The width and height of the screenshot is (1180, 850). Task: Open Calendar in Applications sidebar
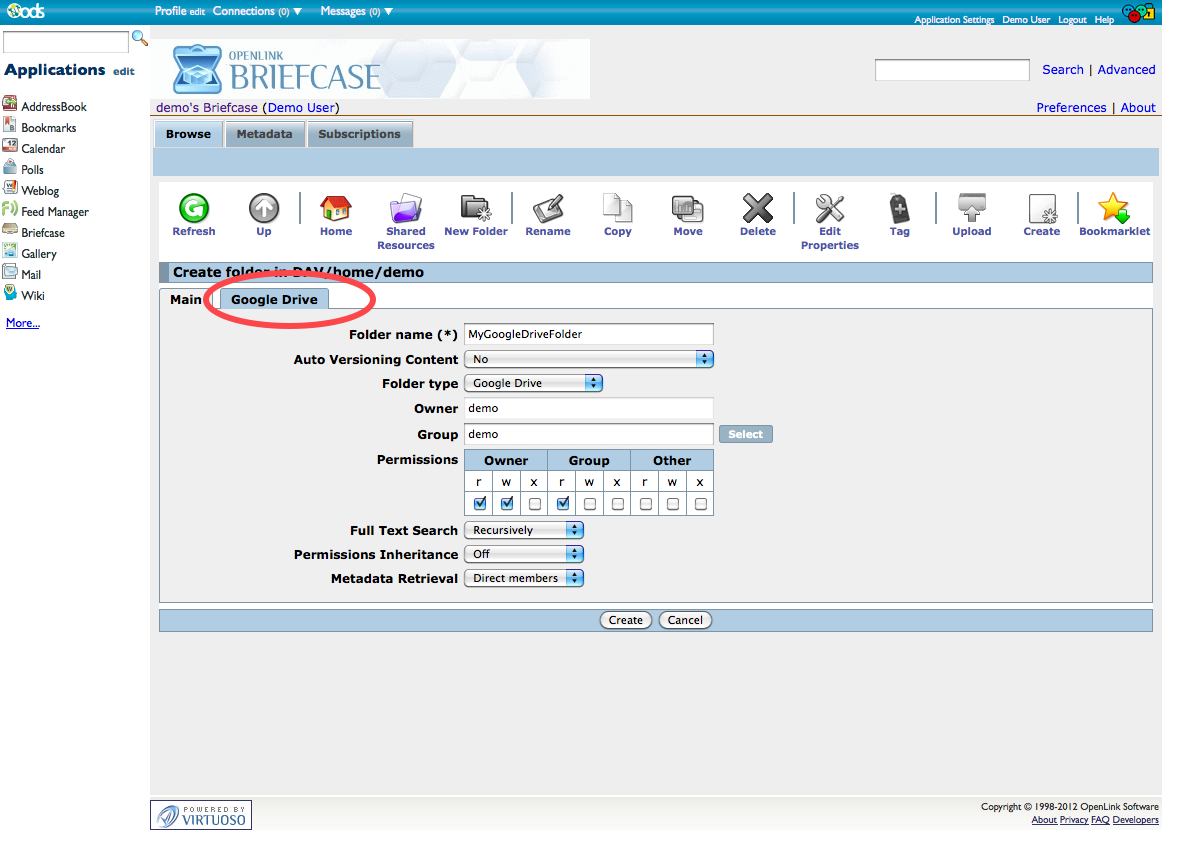43,149
